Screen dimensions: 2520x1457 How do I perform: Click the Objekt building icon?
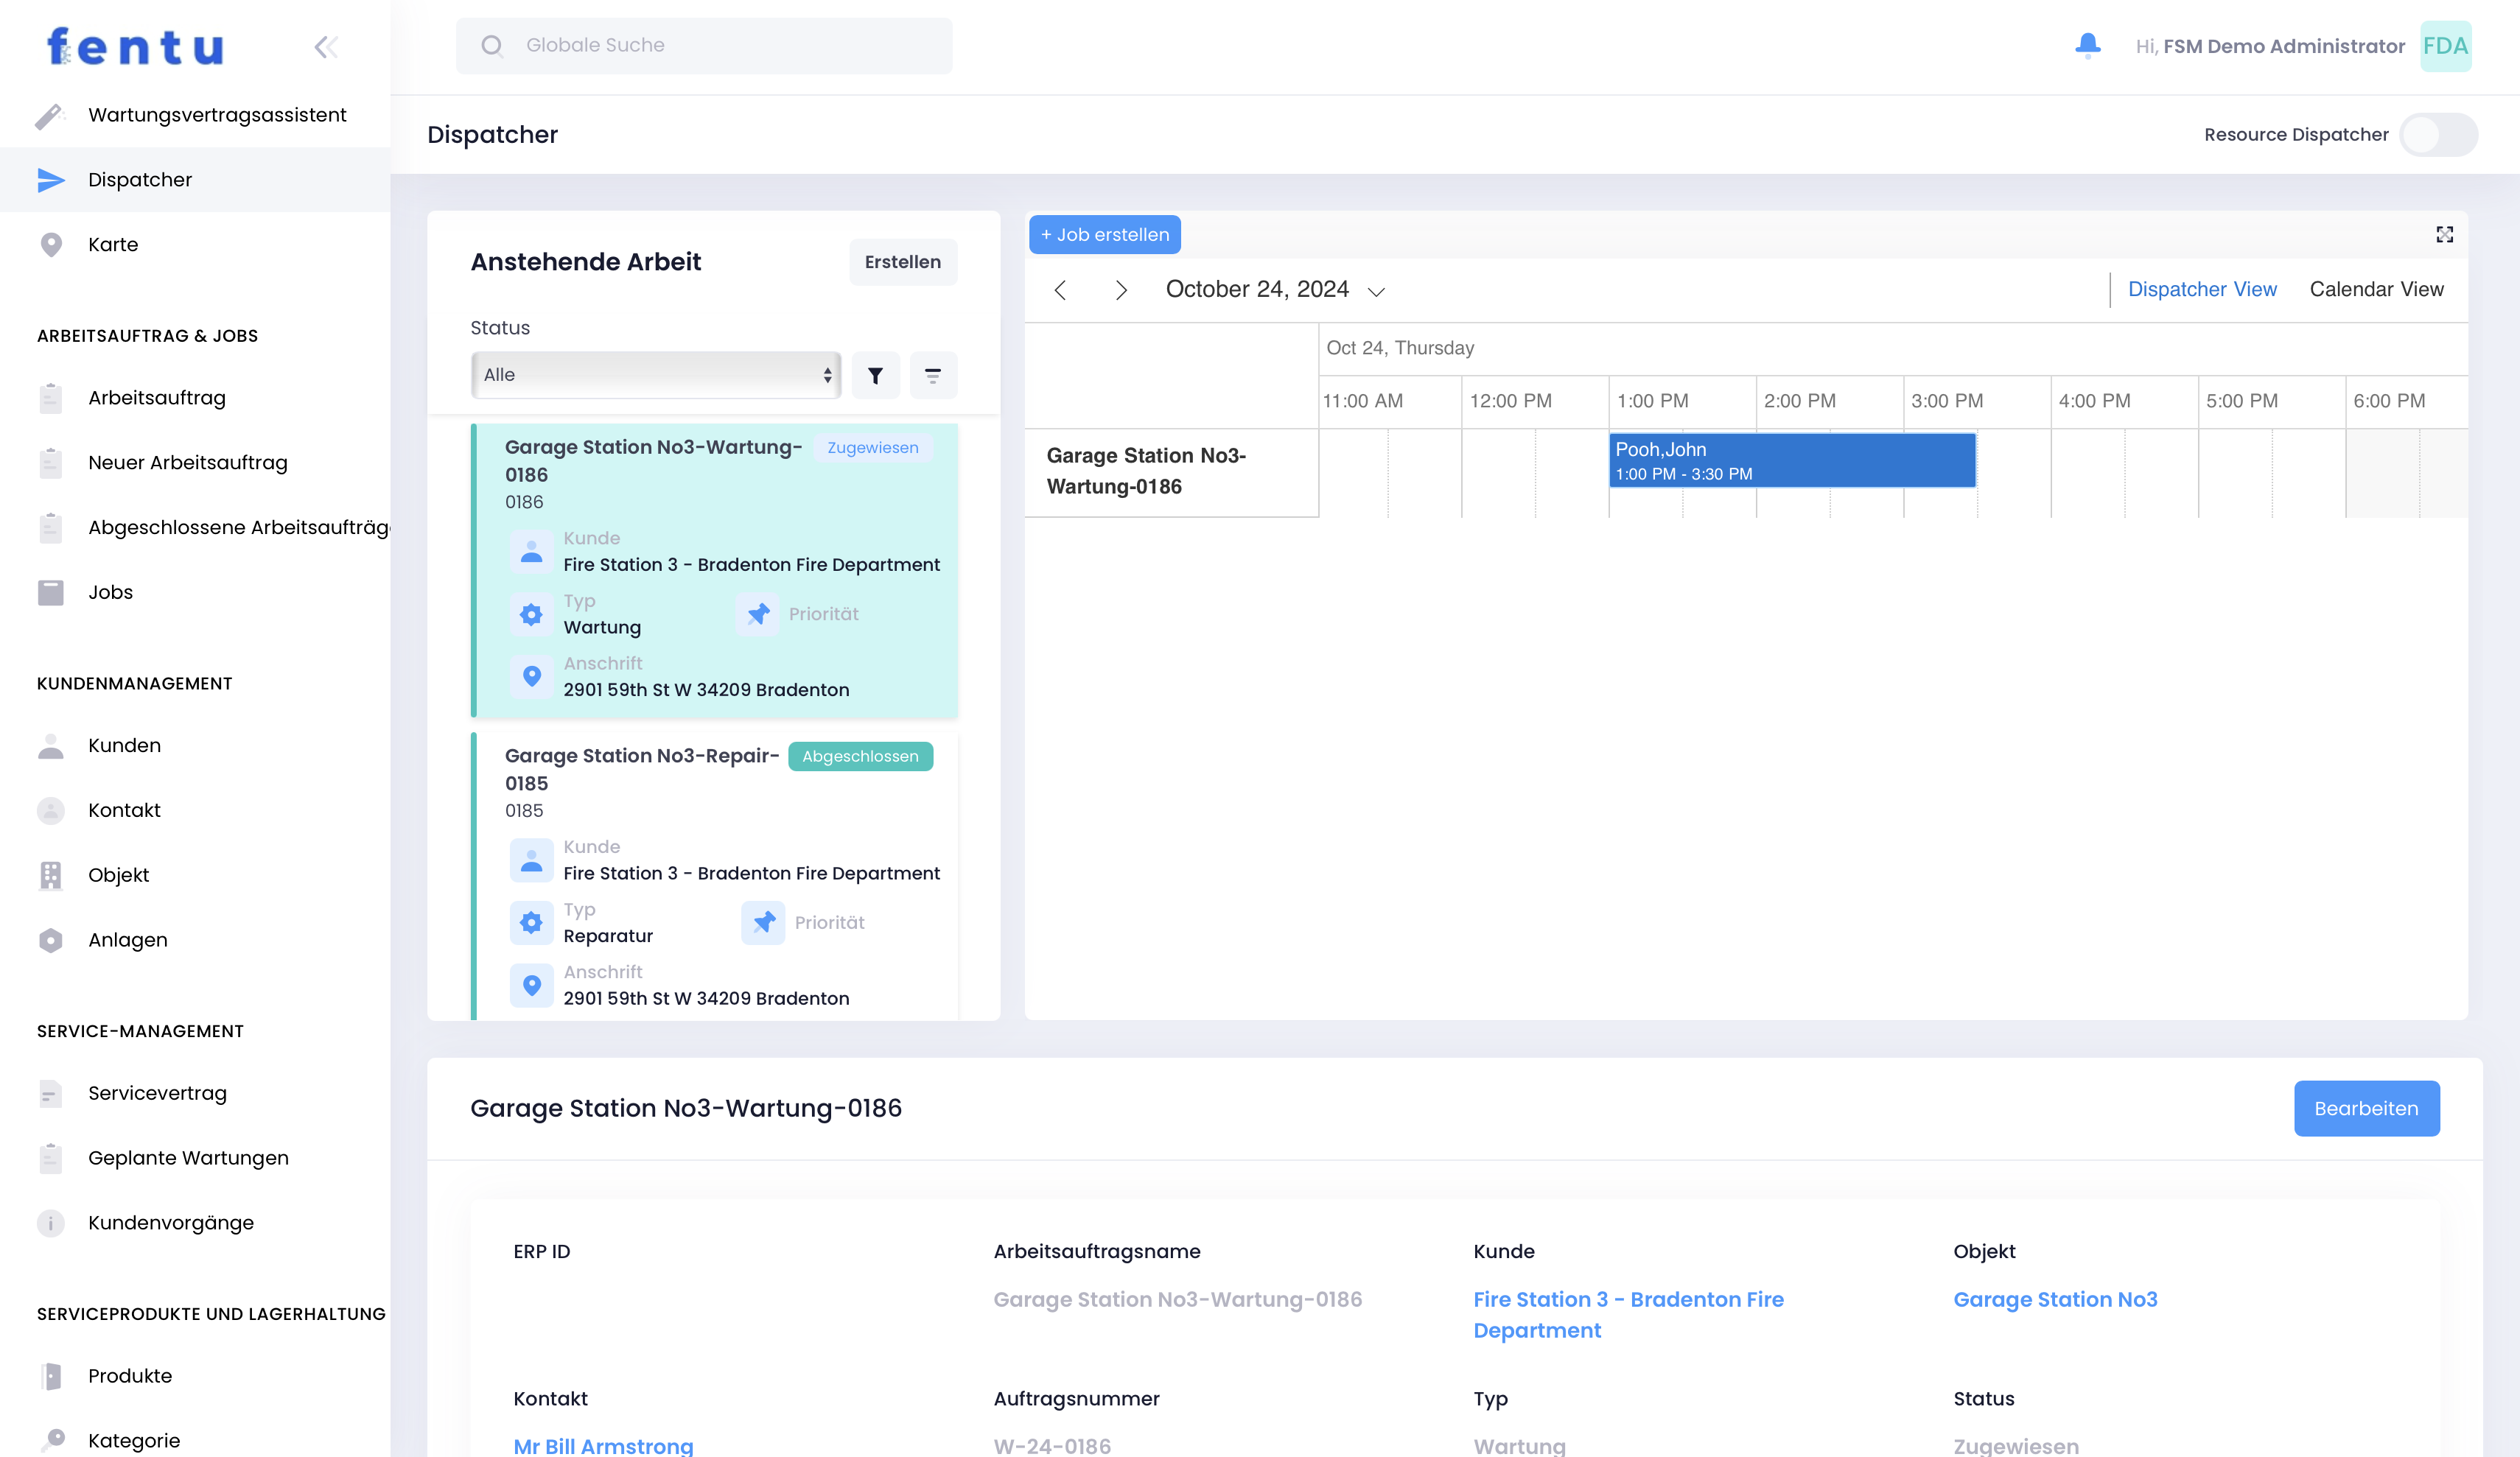50,875
